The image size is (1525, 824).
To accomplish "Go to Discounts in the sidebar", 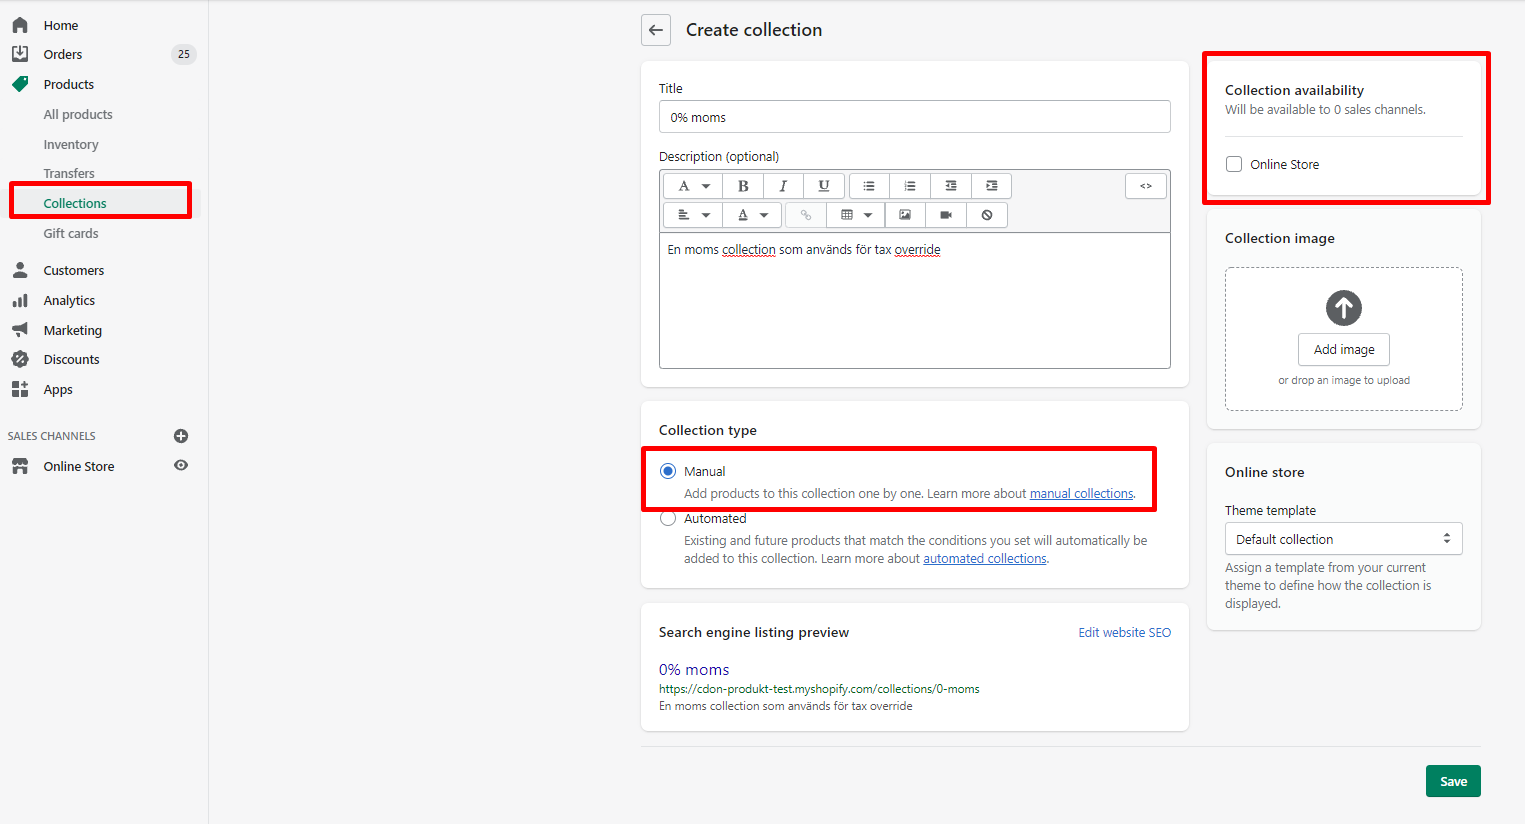I will (x=71, y=360).
